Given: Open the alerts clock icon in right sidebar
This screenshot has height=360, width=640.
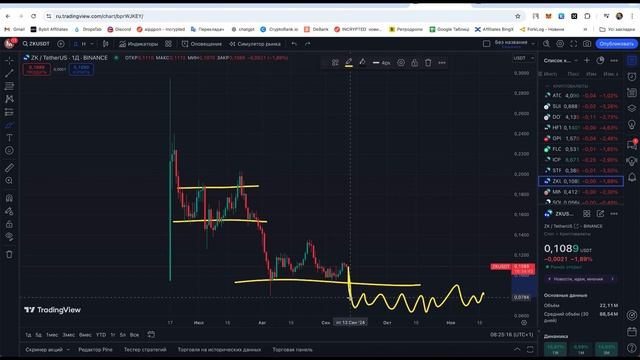Looking at the screenshot, I should [632, 77].
